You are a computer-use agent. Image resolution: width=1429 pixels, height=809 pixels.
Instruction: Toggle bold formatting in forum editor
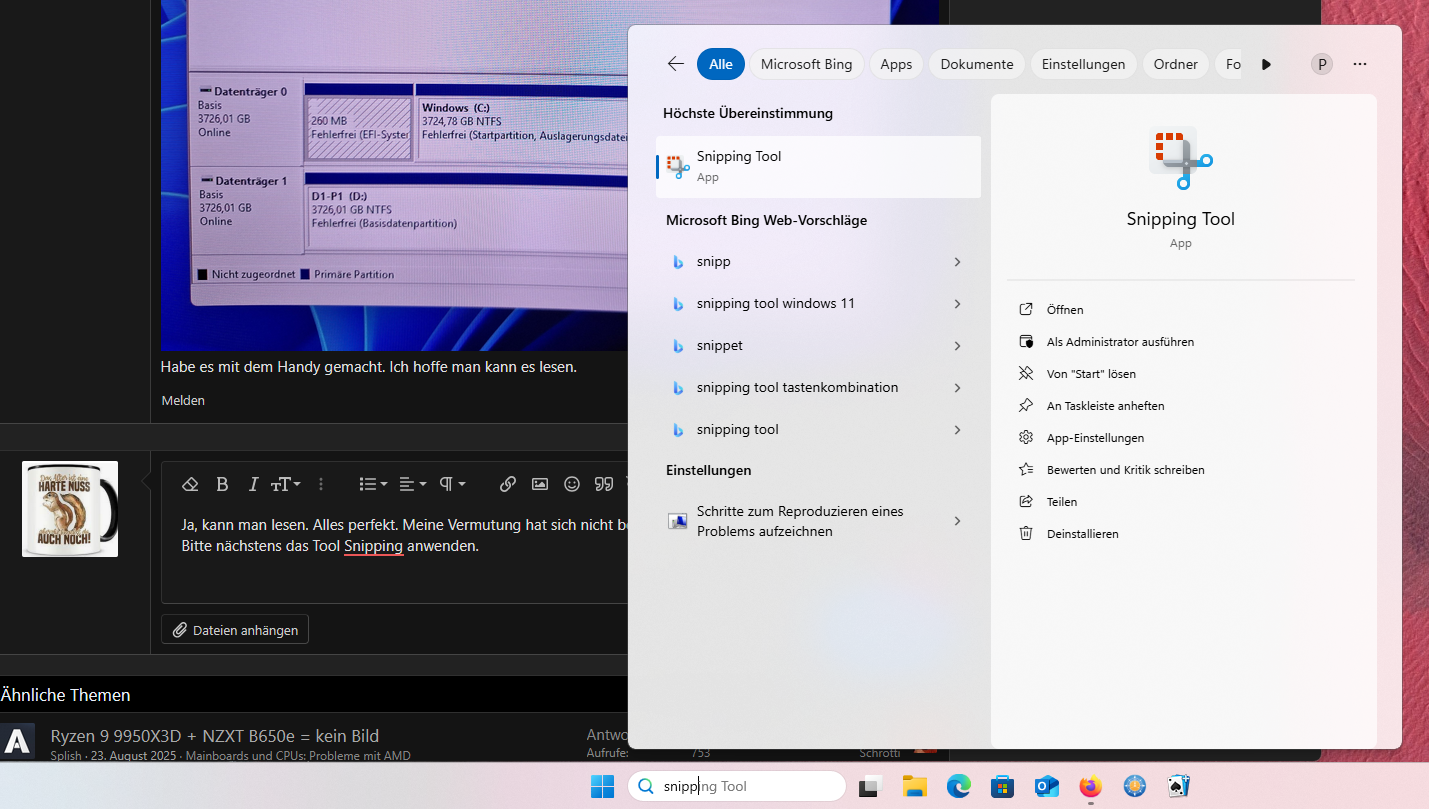(222, 484)
